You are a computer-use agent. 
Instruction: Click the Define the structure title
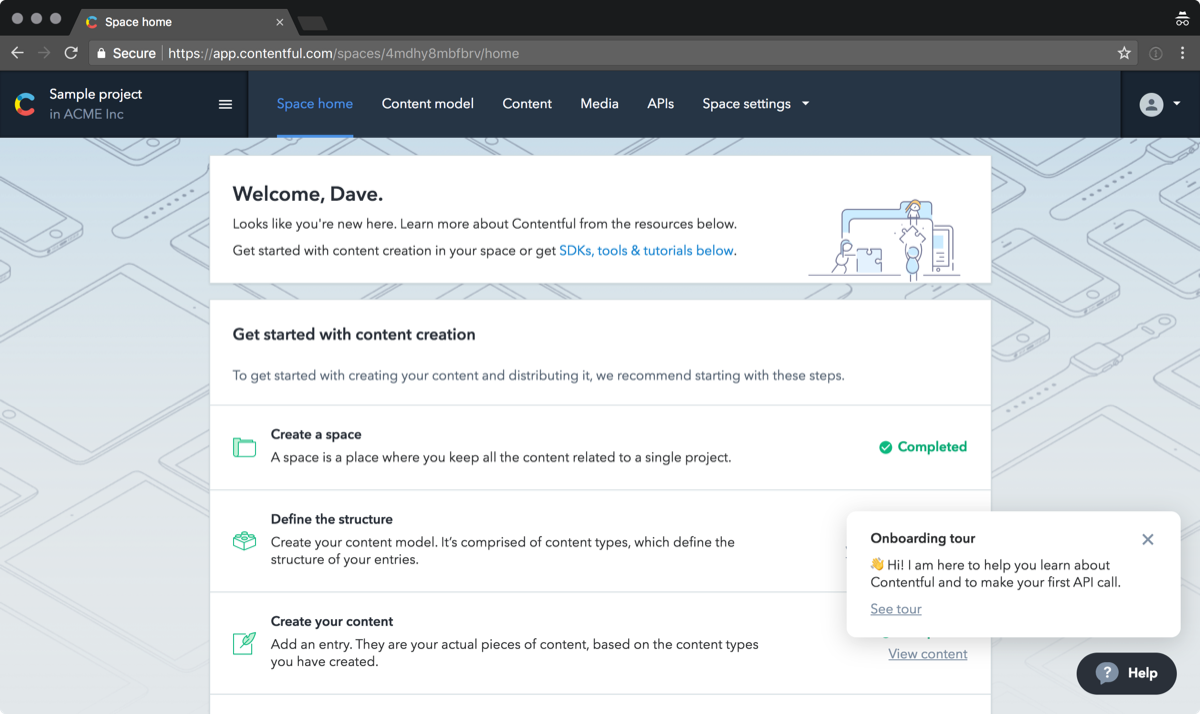click(x=332, y=520)
